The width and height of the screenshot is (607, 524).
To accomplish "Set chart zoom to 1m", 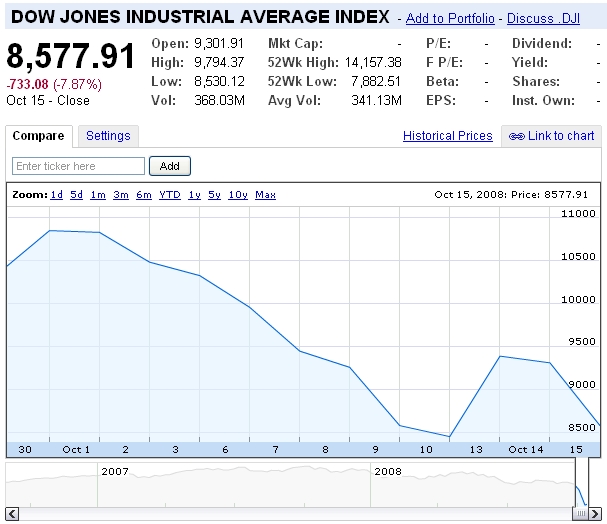I will (x=98, y=195).
